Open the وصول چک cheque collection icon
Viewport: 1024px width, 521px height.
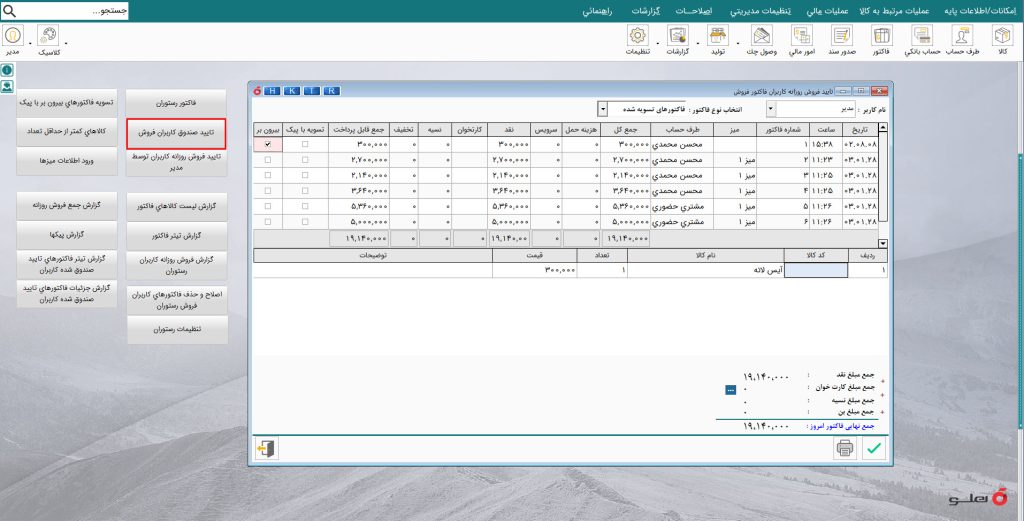(761, 35)
